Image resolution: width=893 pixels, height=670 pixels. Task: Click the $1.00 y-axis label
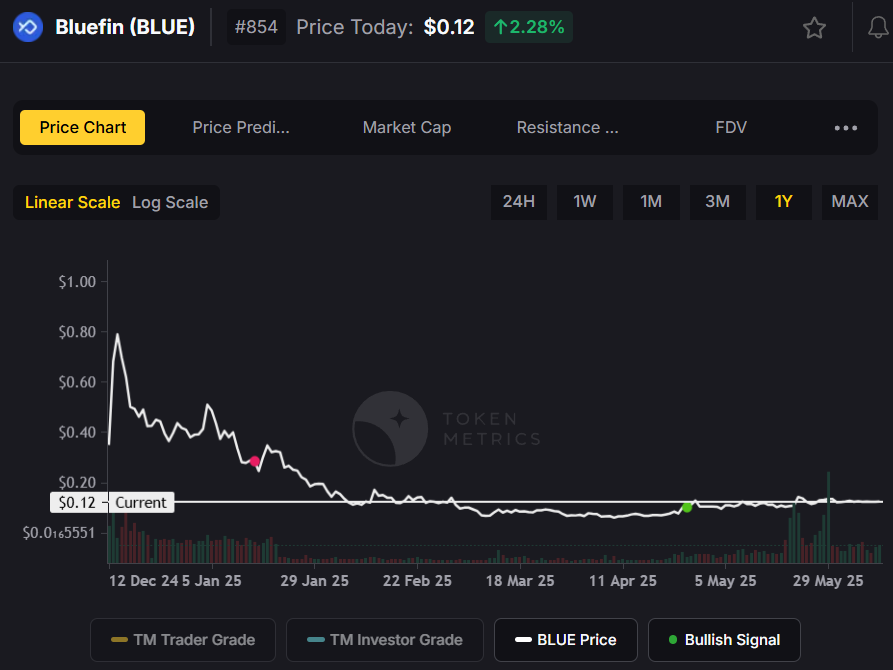[x=77, y=281]
